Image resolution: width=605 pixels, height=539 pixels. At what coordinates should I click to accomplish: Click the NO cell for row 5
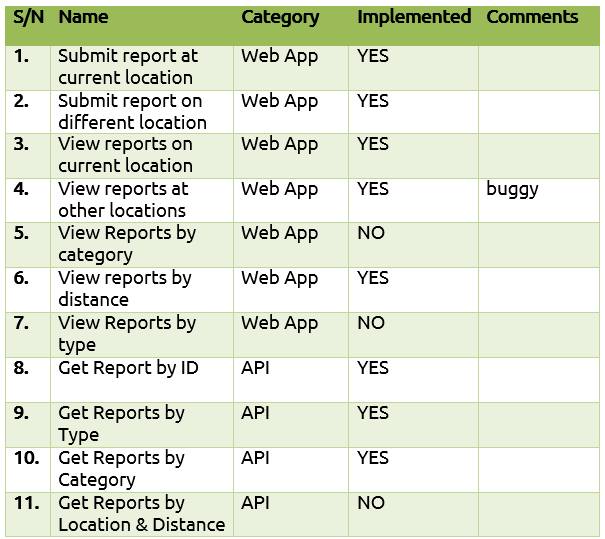tap(413, 245)
